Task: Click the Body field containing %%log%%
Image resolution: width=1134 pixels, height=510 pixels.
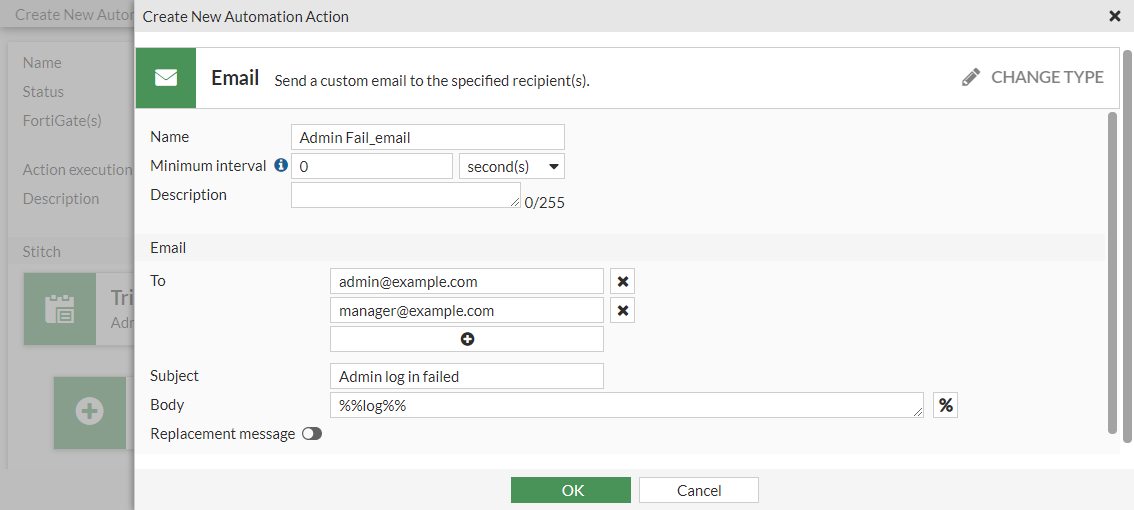Action: click(x=626, y=405)
